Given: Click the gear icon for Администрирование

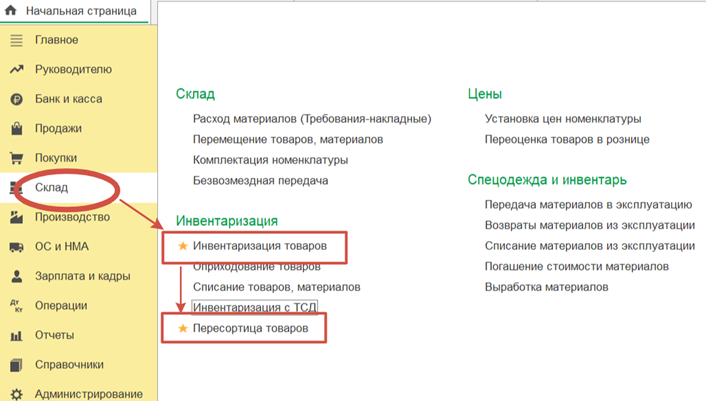Looking at the screenshot, I should tap(16, 394).
